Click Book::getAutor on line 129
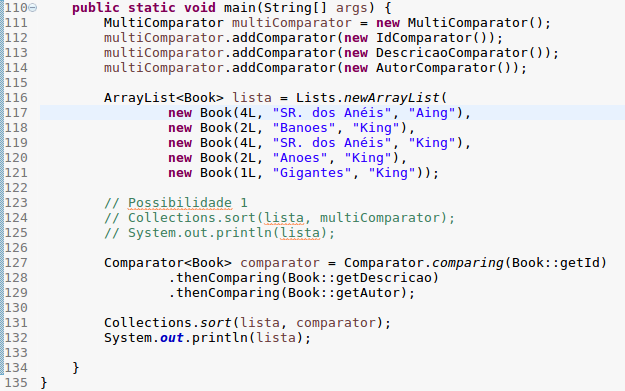 click(344, 293)
